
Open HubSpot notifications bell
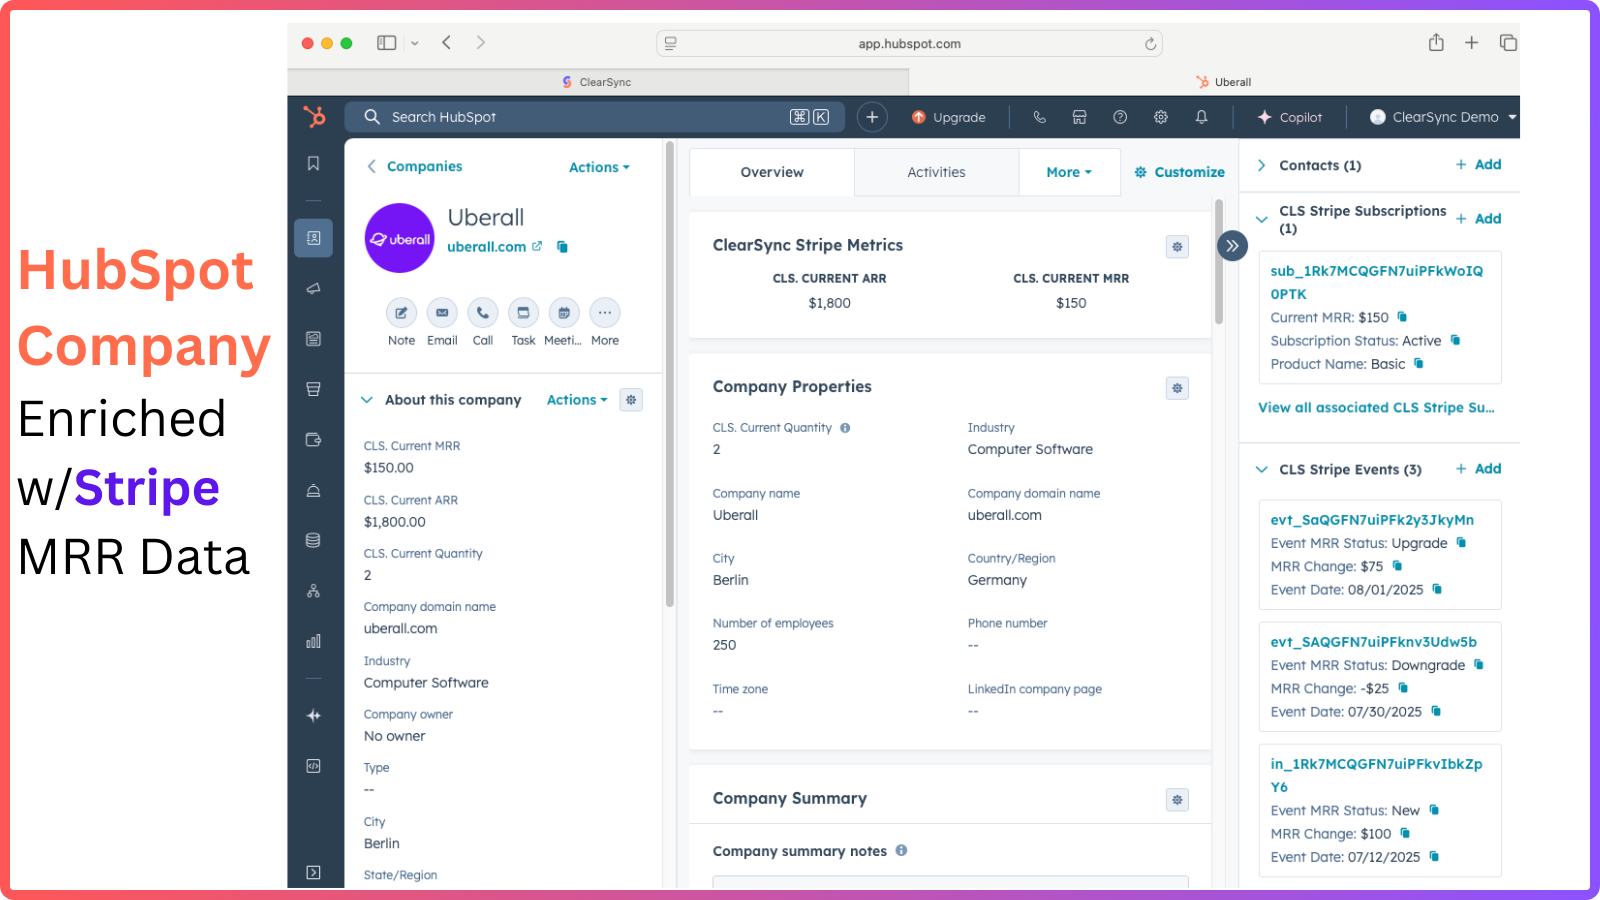pos(1201,117)
